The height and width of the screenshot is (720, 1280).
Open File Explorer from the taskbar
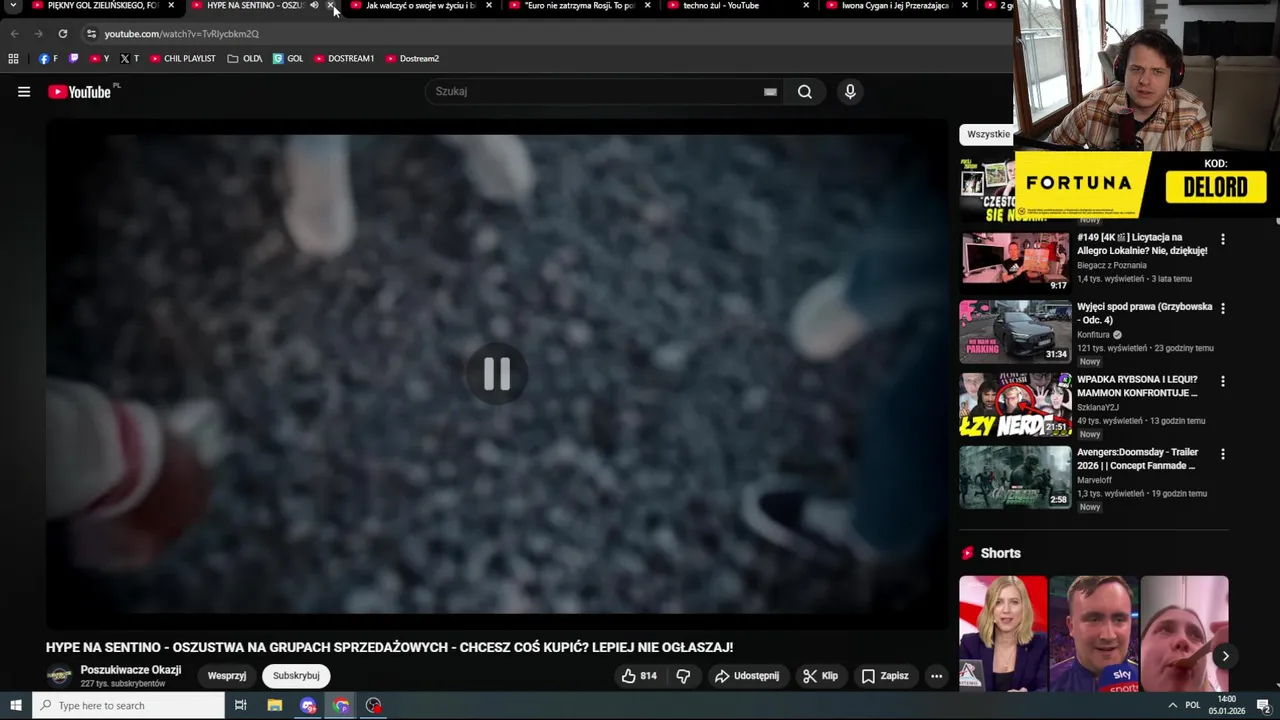pos(275,706)
